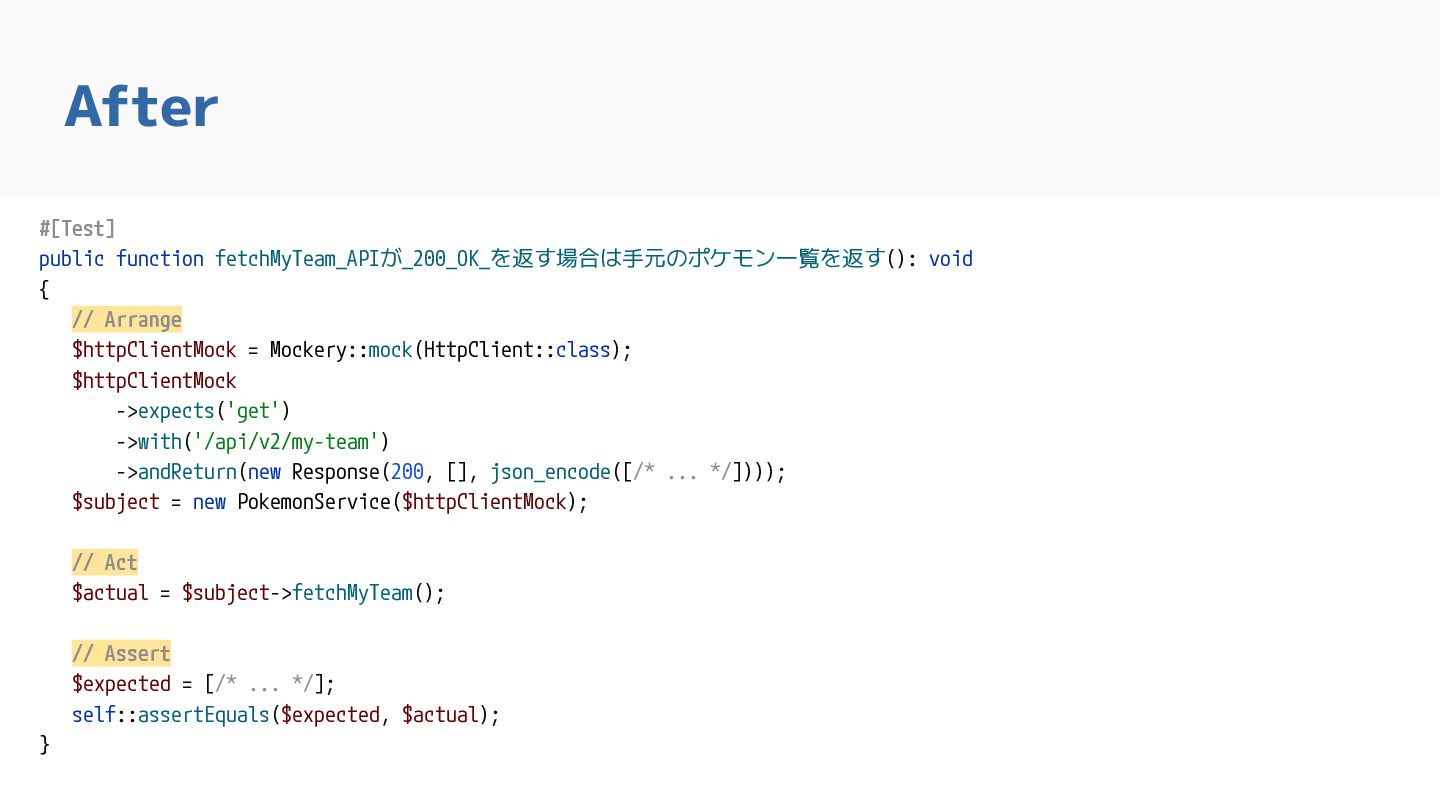Click the highlighted "// Arrange" comment
Viewport: 1440px width, 810px height.
[127, 320]
